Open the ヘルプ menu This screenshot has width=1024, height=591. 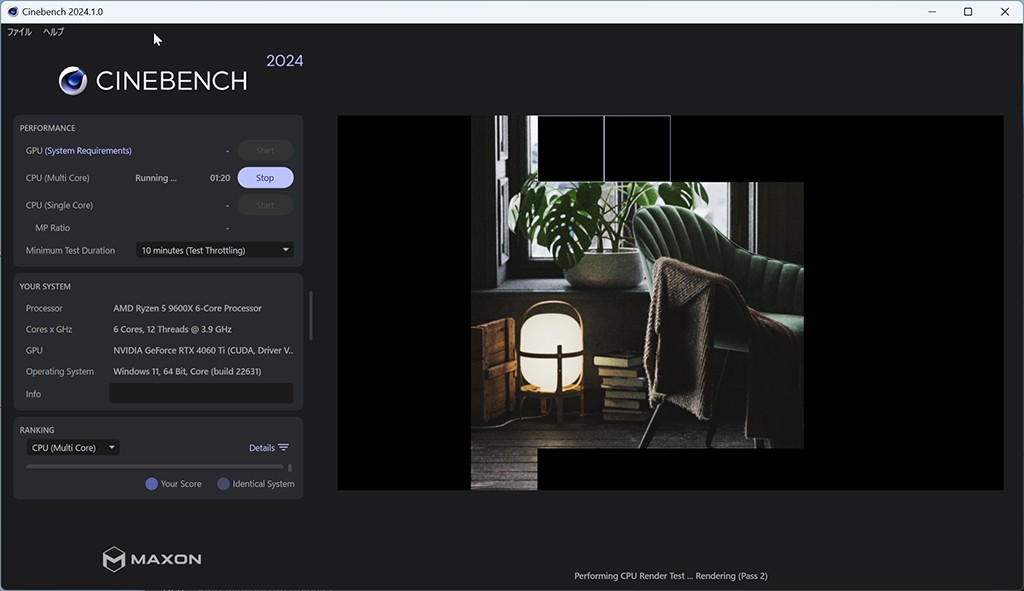coord(54,31)
